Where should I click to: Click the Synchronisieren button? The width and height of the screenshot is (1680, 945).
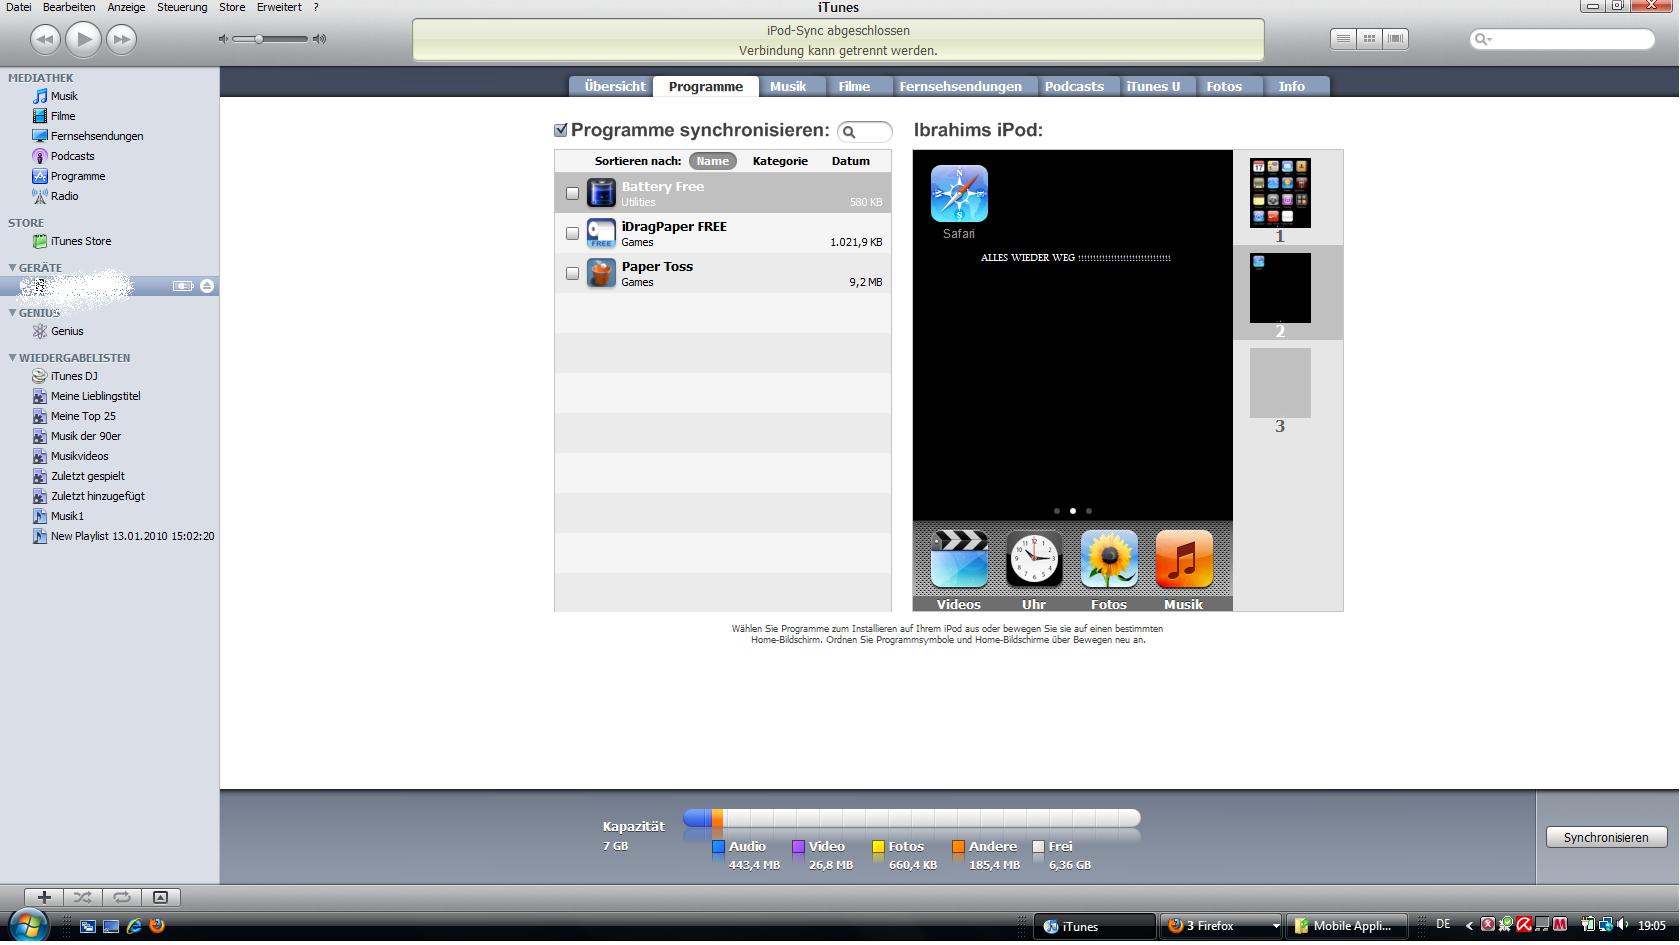tap(1606, 838)
